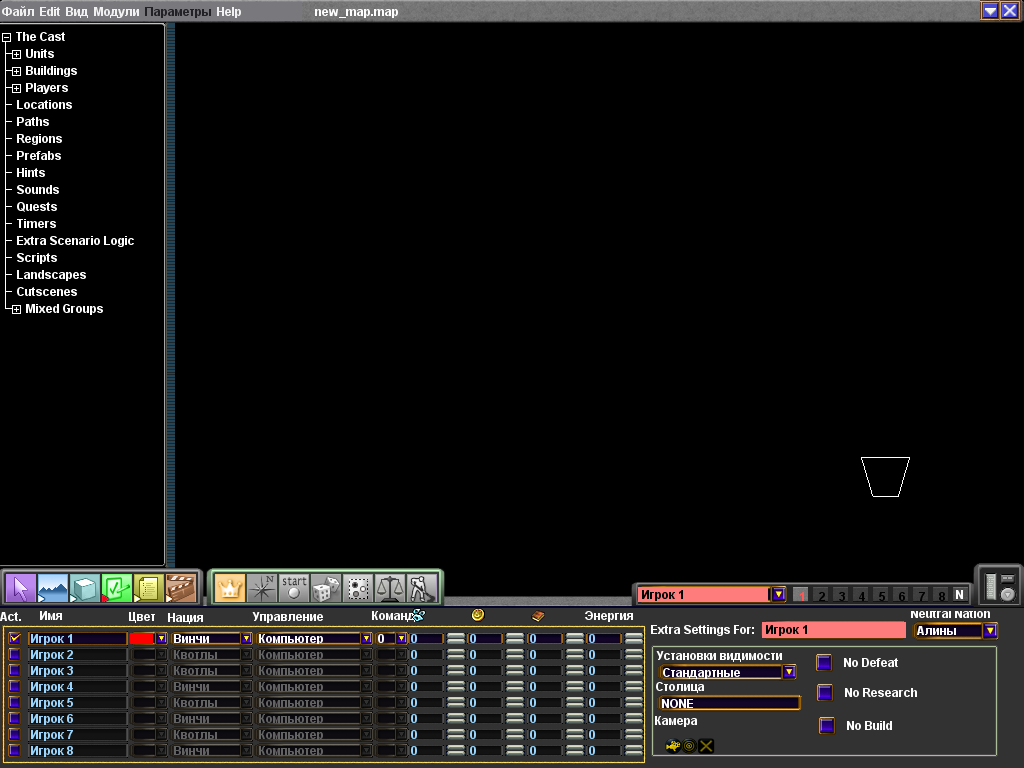Select Landscapes in the tree
This screenshot has height=768, width=1024.
coord(51,275)
